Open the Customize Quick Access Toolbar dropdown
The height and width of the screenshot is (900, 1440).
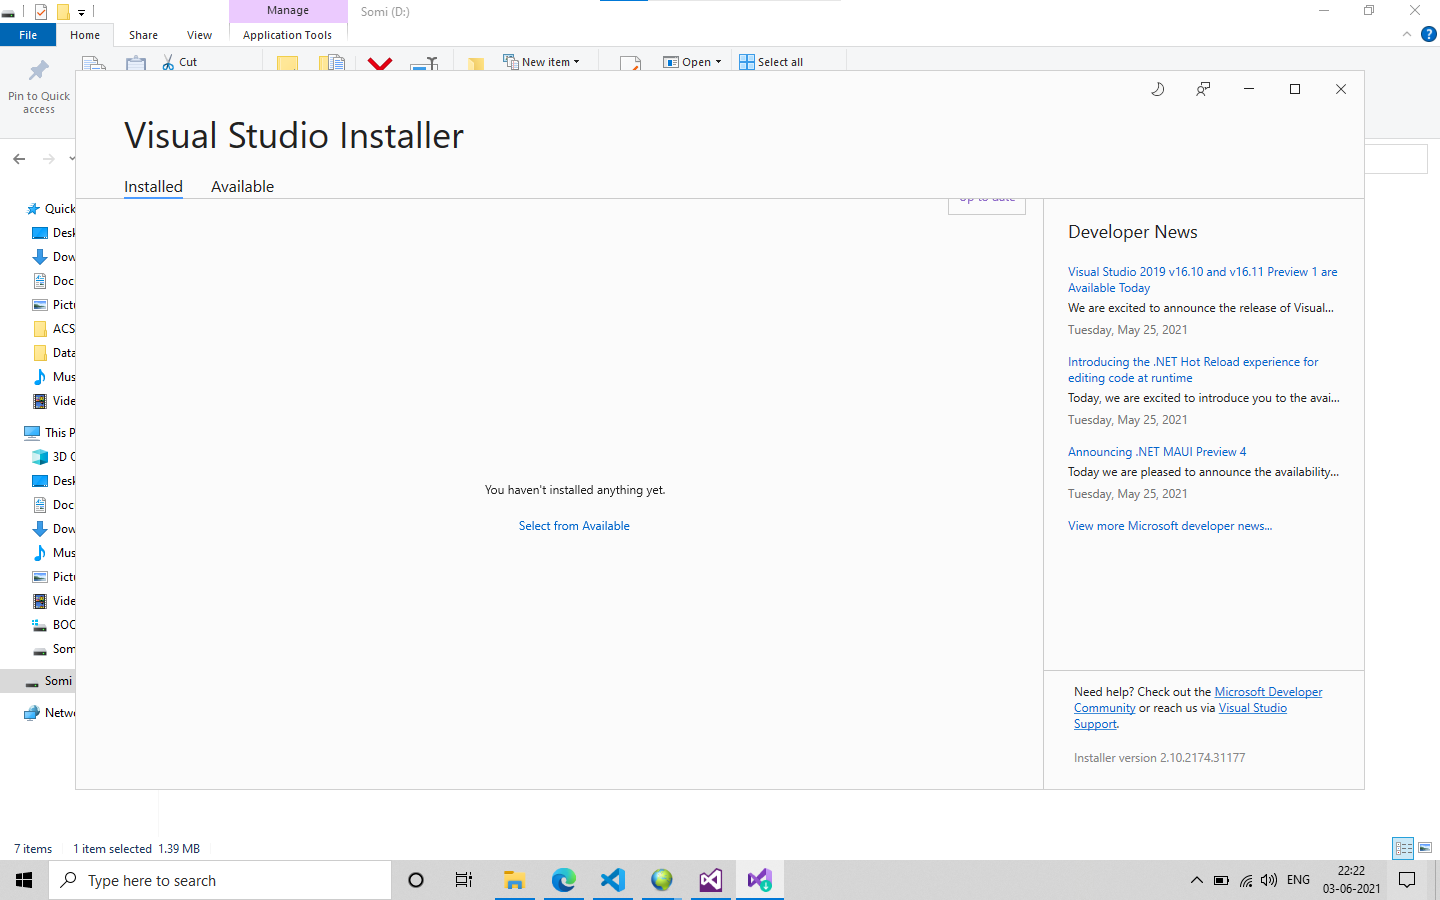[81, 13]
